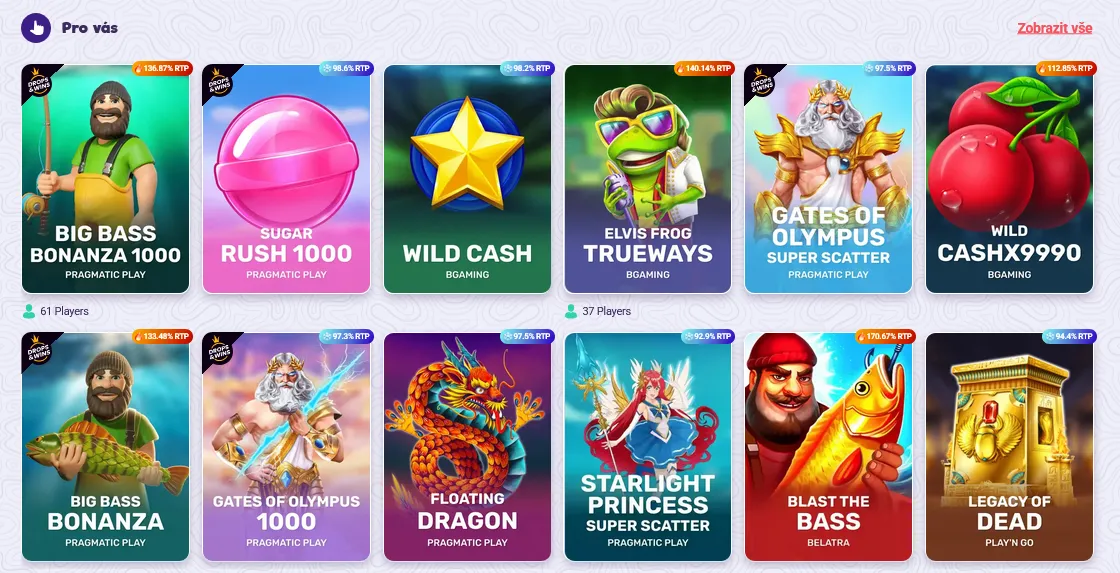The width and height of the screenshot is (1120, 573).
Task: Launch Elvis Frog Trueways game
Action: pos(648,179)
